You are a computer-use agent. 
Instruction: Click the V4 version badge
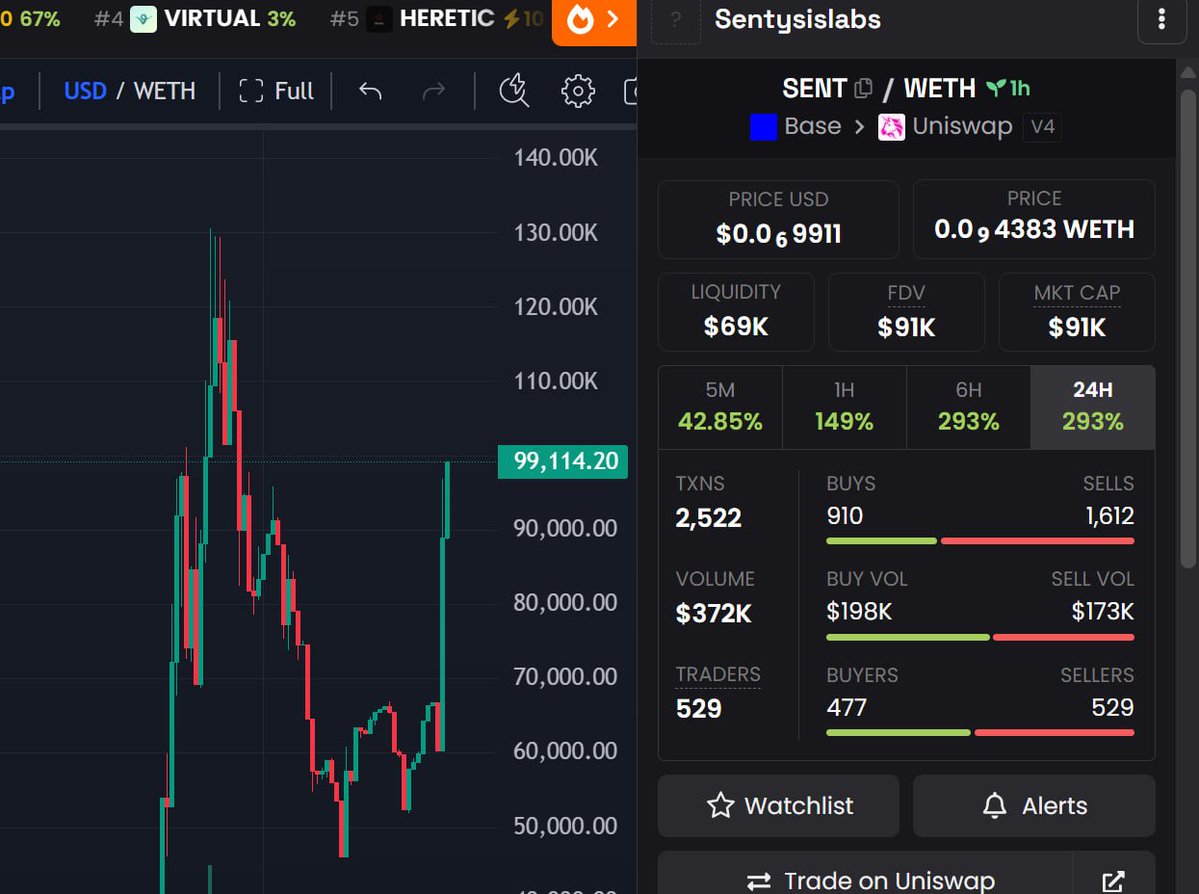point(1042,126)
